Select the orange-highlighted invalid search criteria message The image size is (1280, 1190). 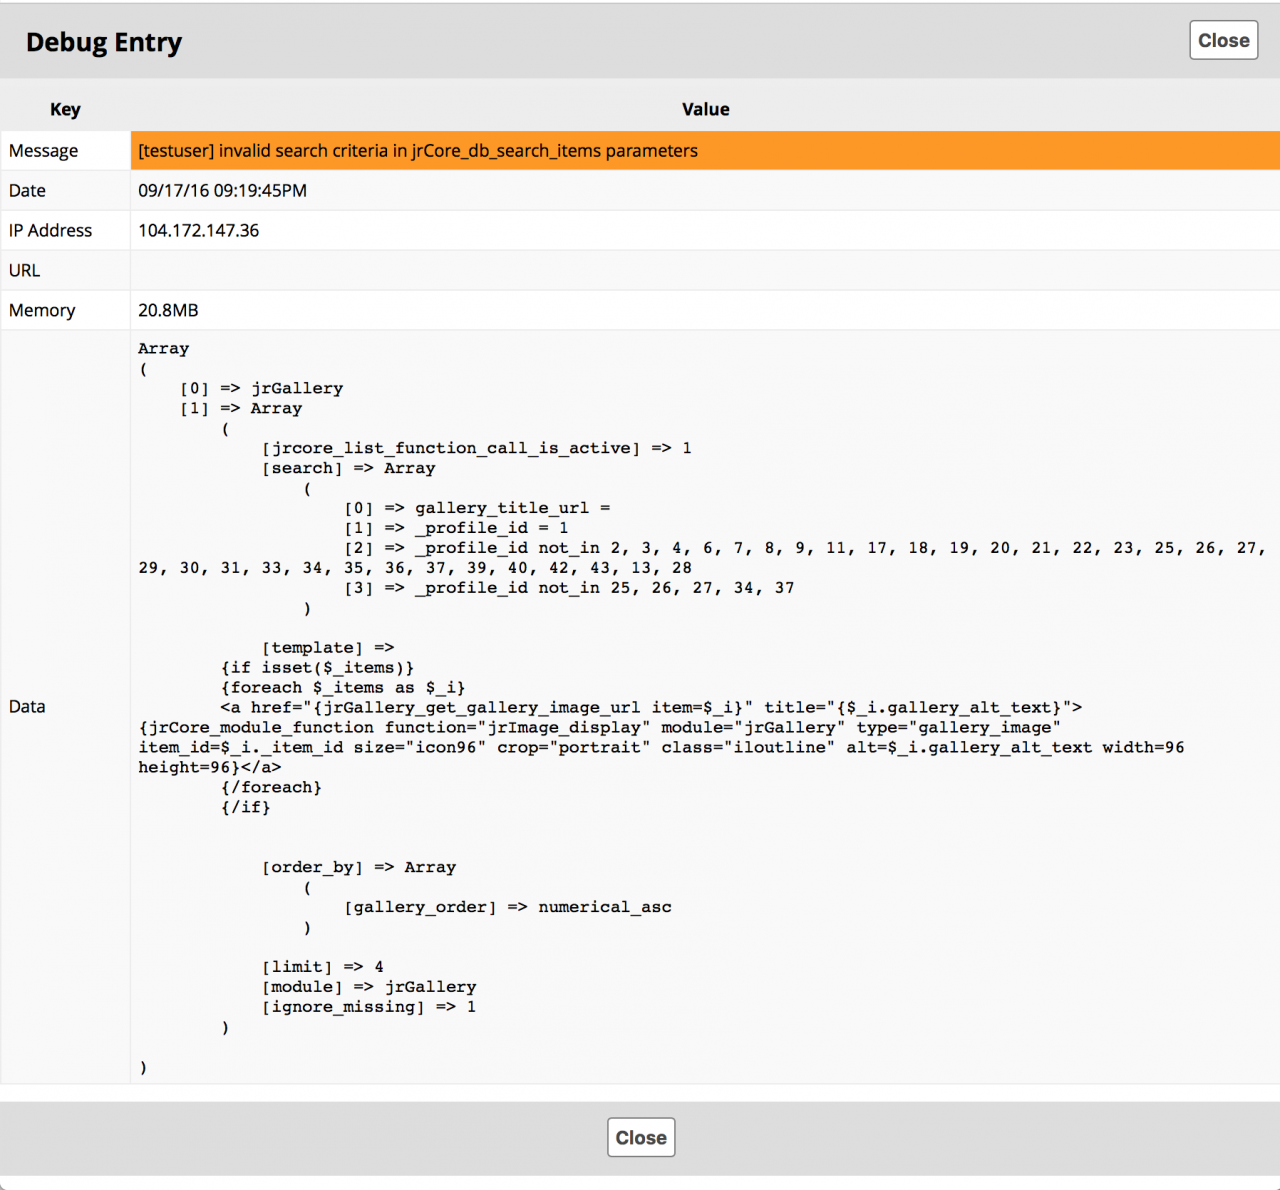(x=418, y=151)
